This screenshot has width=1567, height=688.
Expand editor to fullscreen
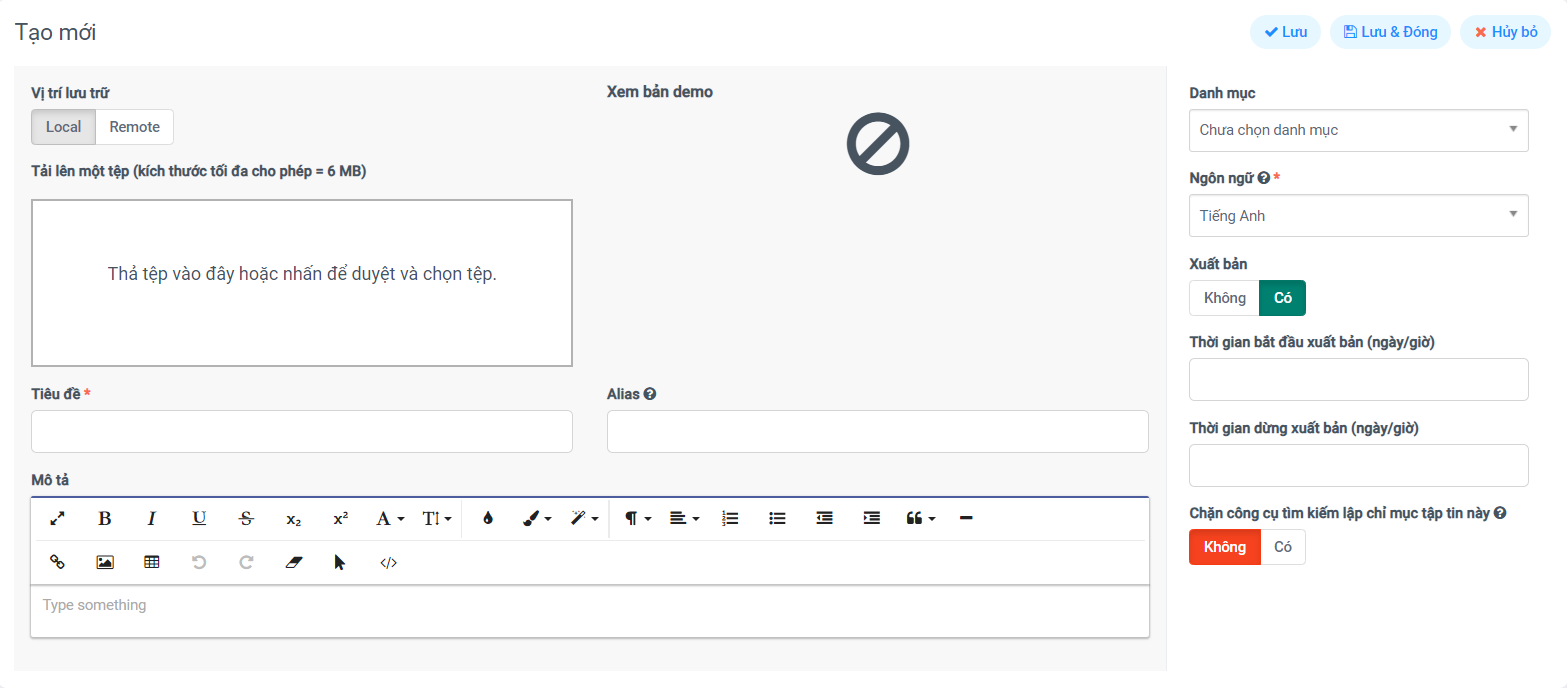point(57,518)
